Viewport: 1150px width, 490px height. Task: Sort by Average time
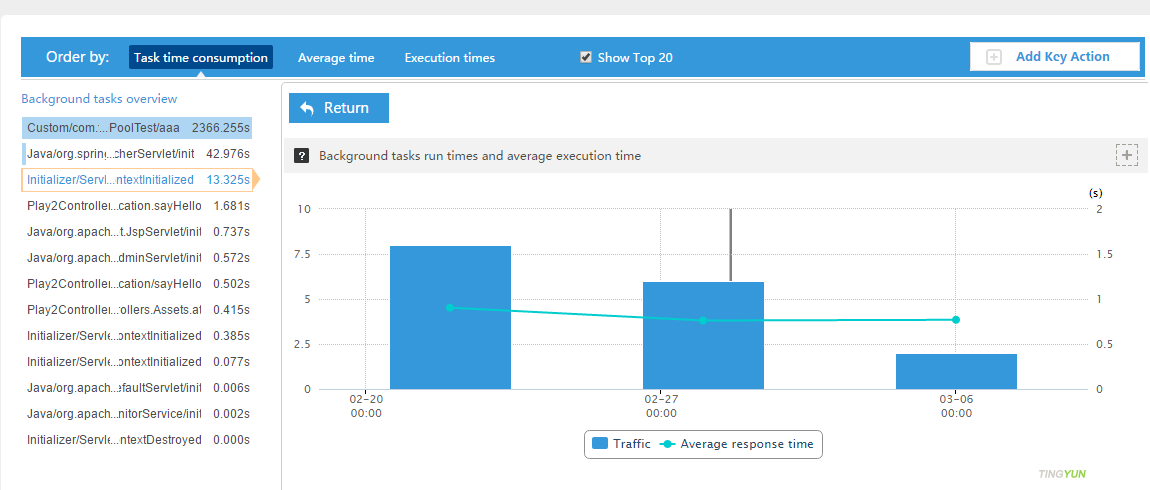tap(336, 58)
